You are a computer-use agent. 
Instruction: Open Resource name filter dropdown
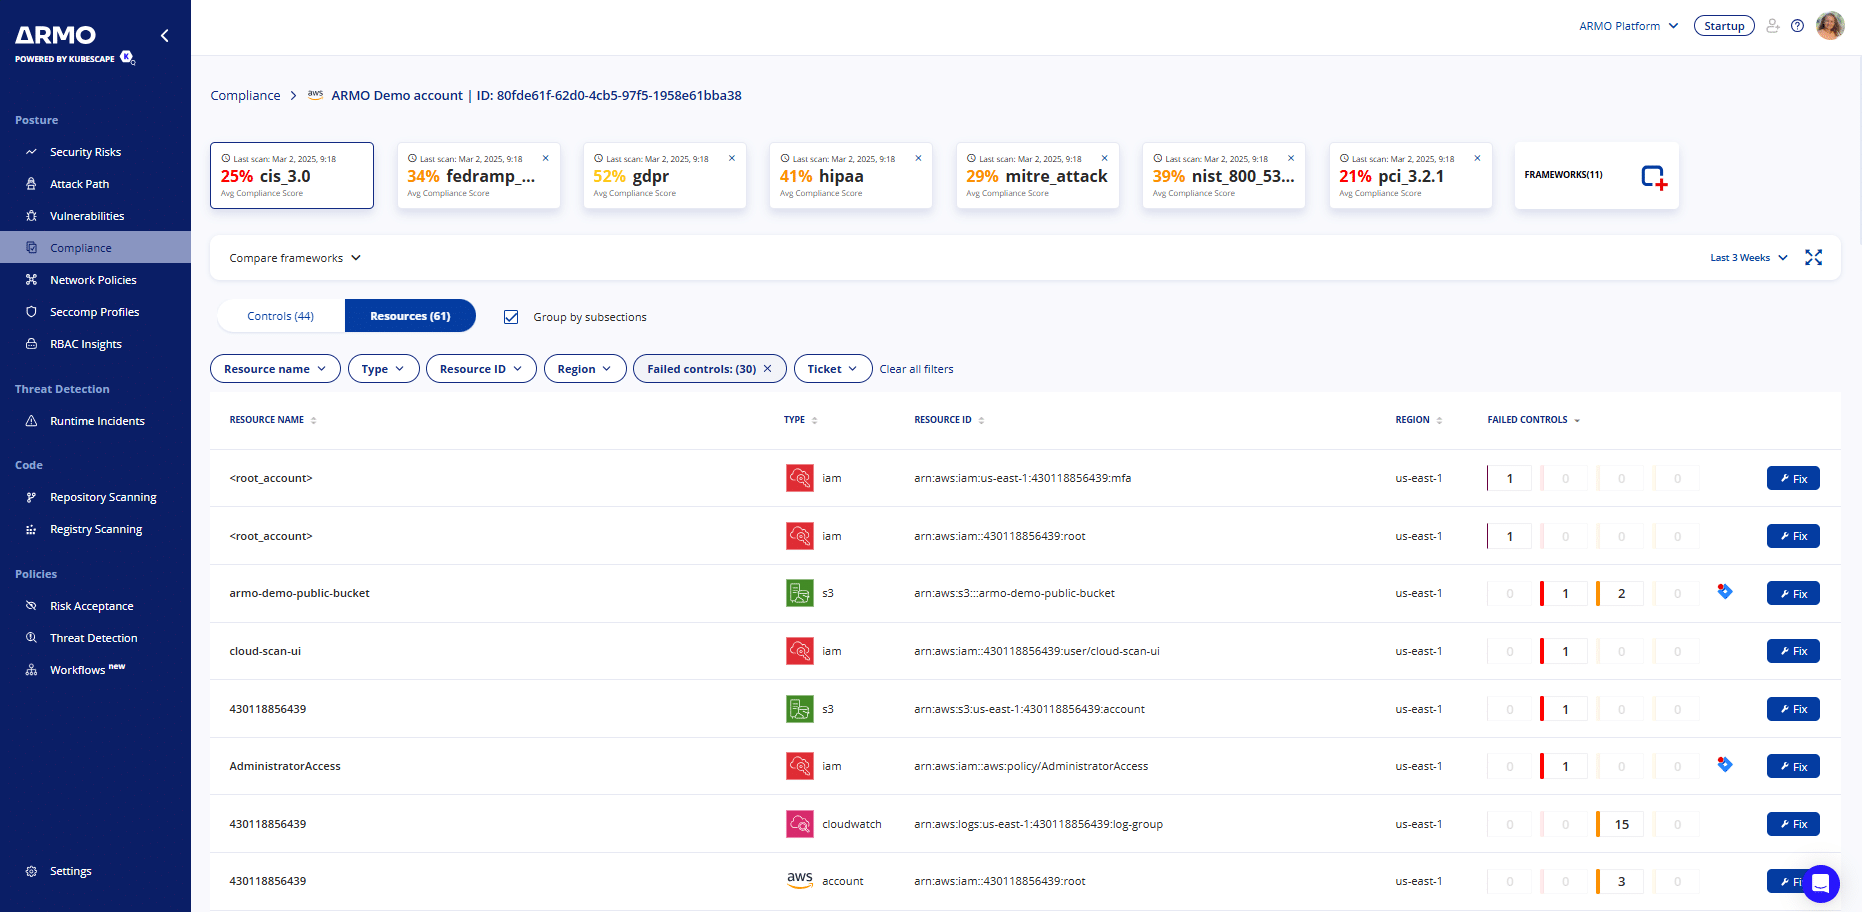(x=275, y=369)
